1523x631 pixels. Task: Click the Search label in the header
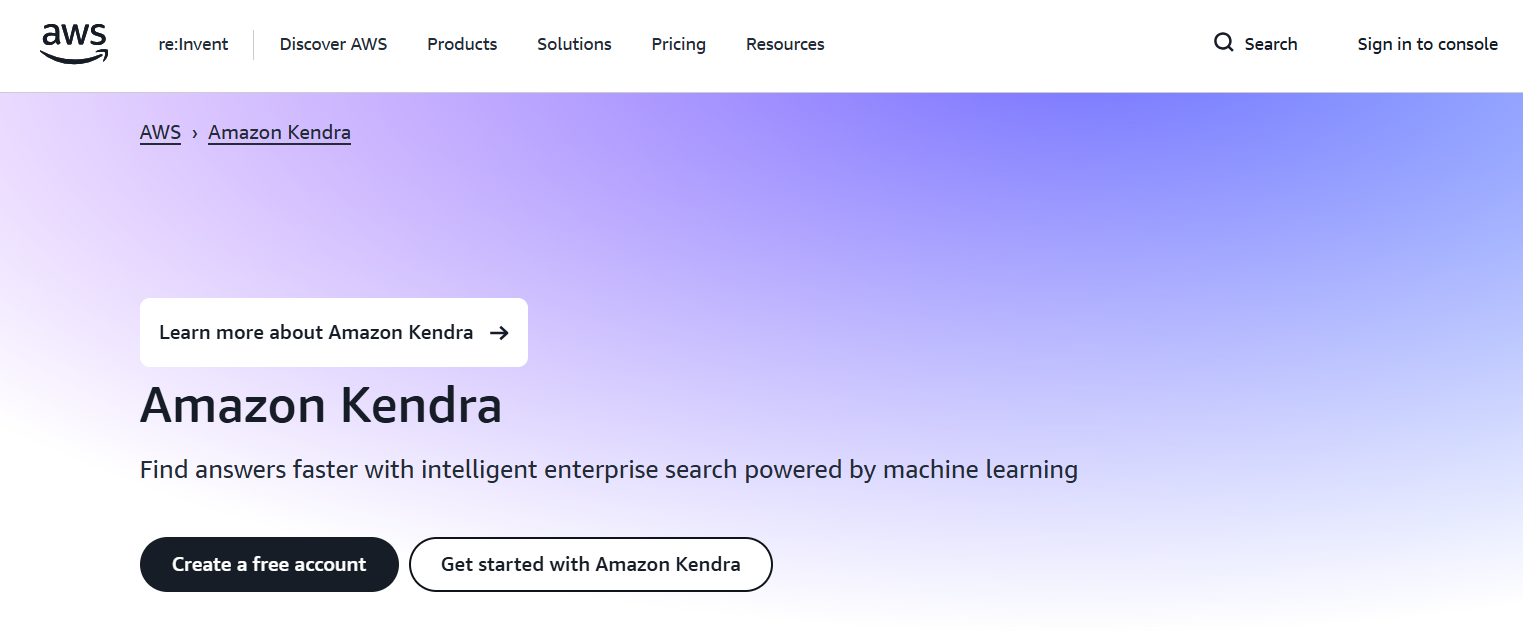pyautogui.click(x=1271, y=44)
